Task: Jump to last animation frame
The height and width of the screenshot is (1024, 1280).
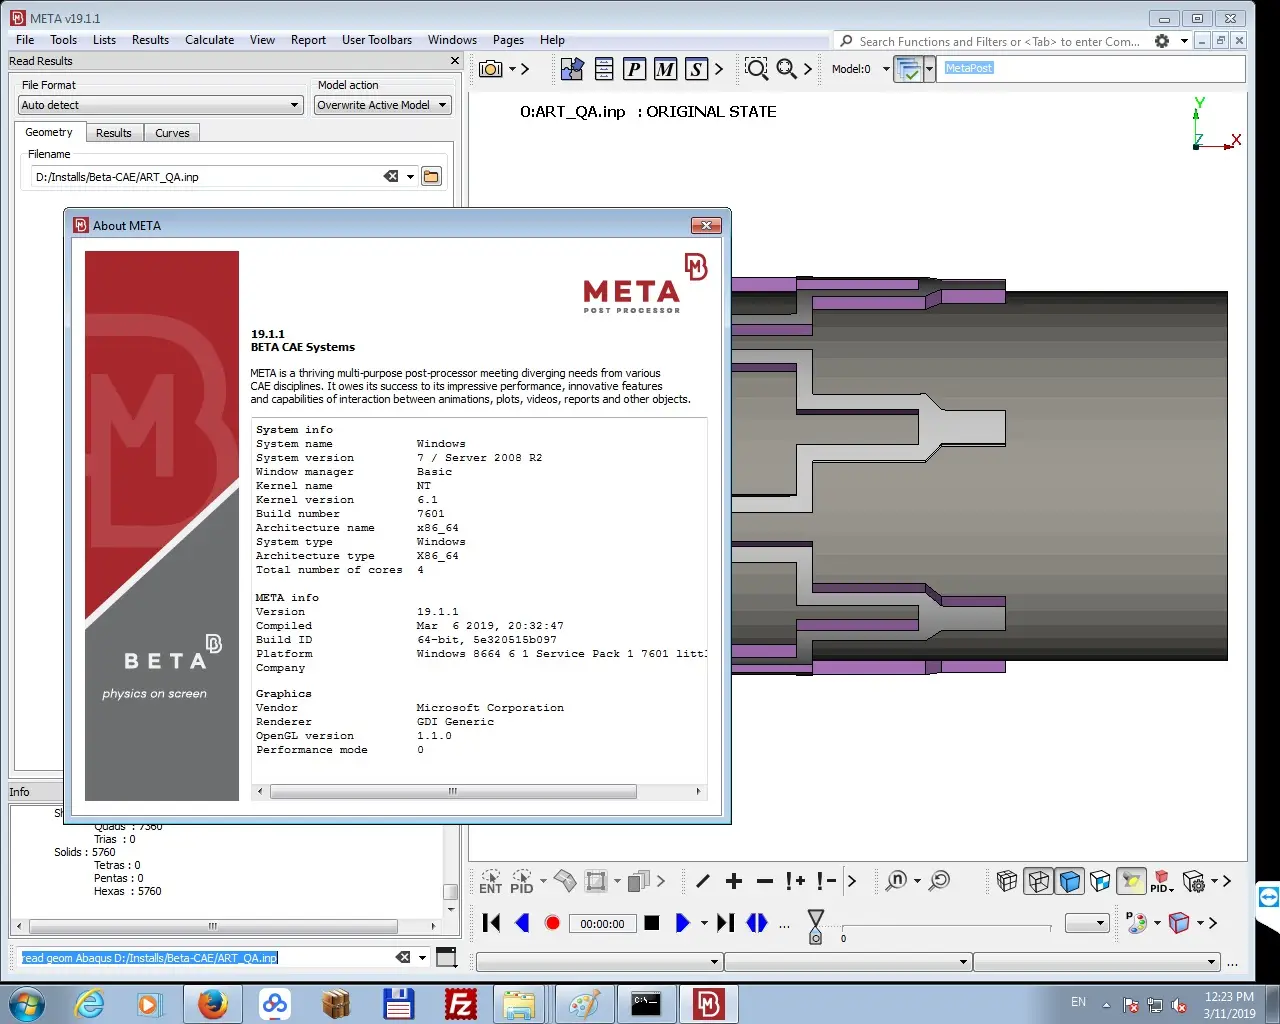Action: tap(726, 923)
